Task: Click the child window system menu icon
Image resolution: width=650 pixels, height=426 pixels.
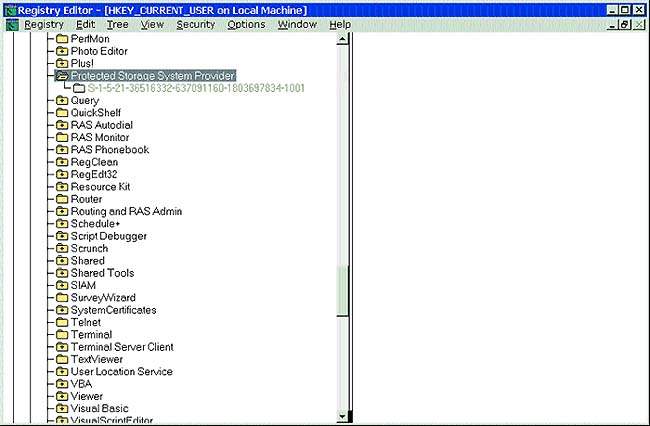Action: pos(12,25)
